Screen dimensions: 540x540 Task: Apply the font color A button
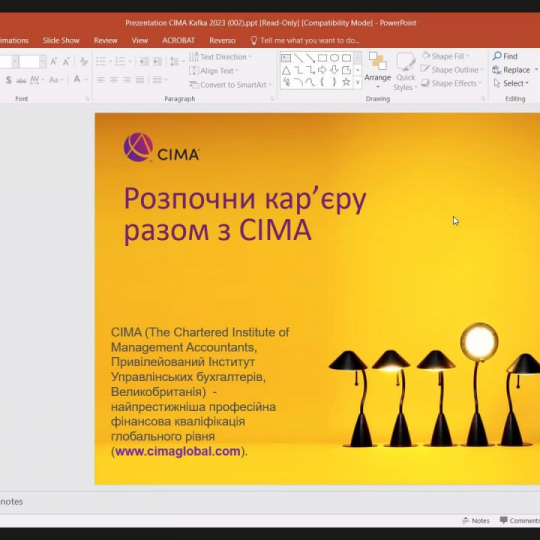click(x=77, y=80)
